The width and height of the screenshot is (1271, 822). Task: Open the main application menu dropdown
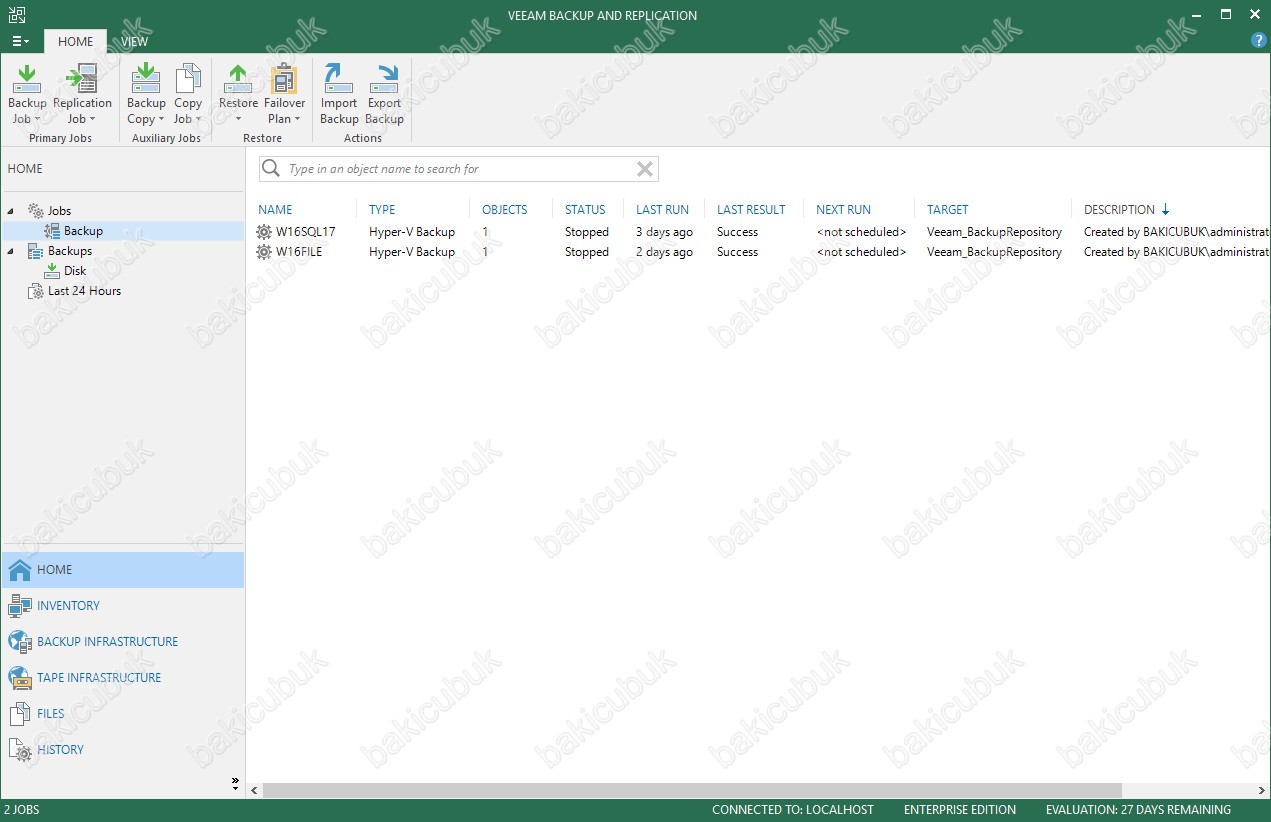point(20,41)
